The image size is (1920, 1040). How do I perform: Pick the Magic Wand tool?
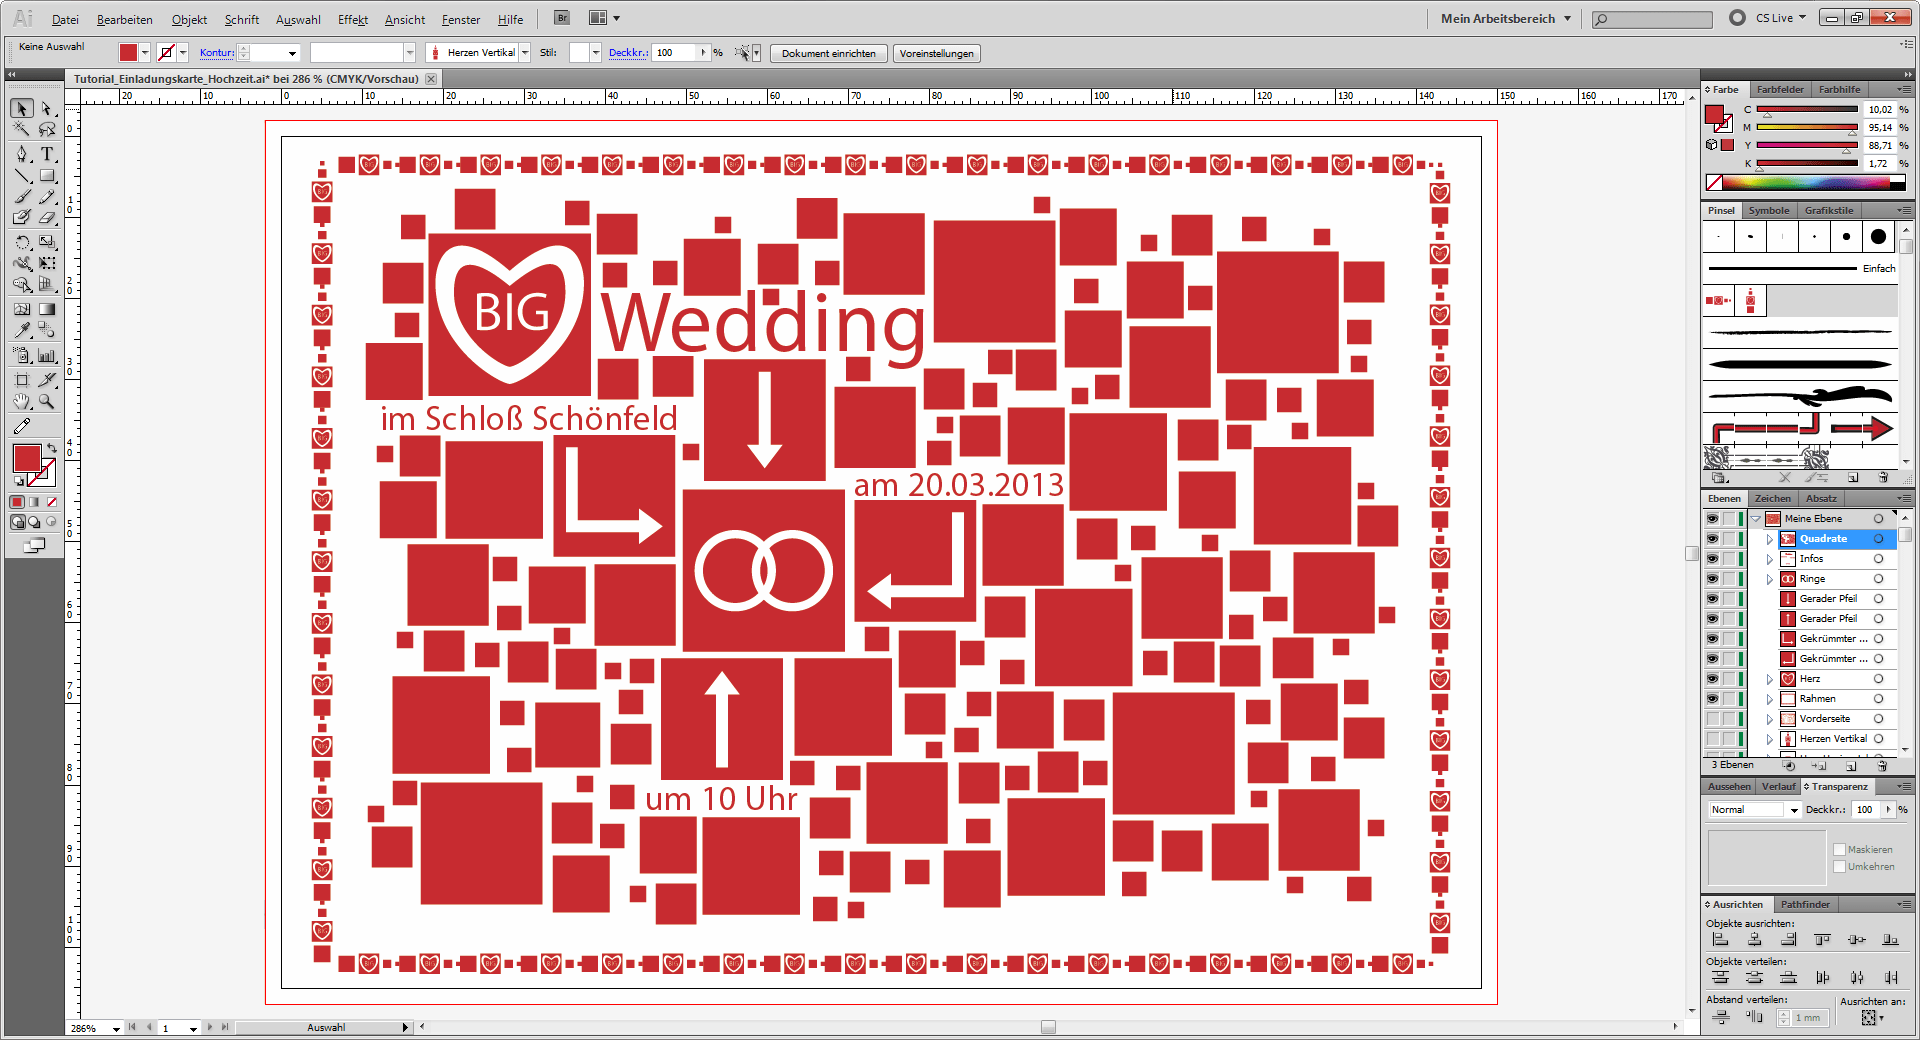(22, 130)
